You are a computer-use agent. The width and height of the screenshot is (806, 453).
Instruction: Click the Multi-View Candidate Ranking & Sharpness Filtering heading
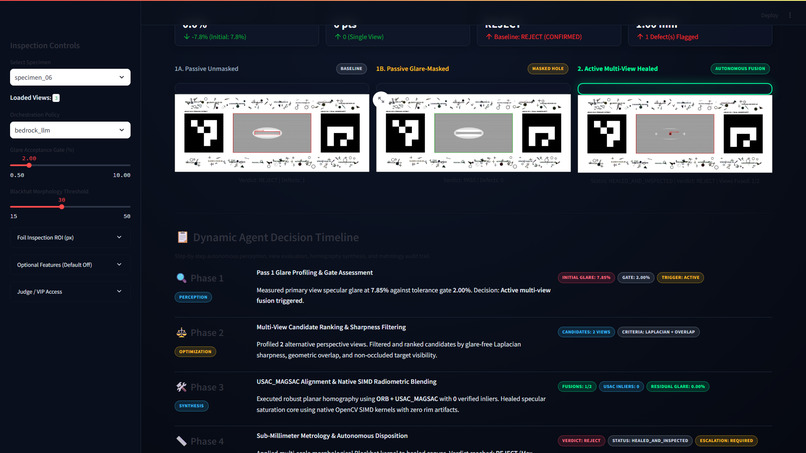tap(331, 327)
